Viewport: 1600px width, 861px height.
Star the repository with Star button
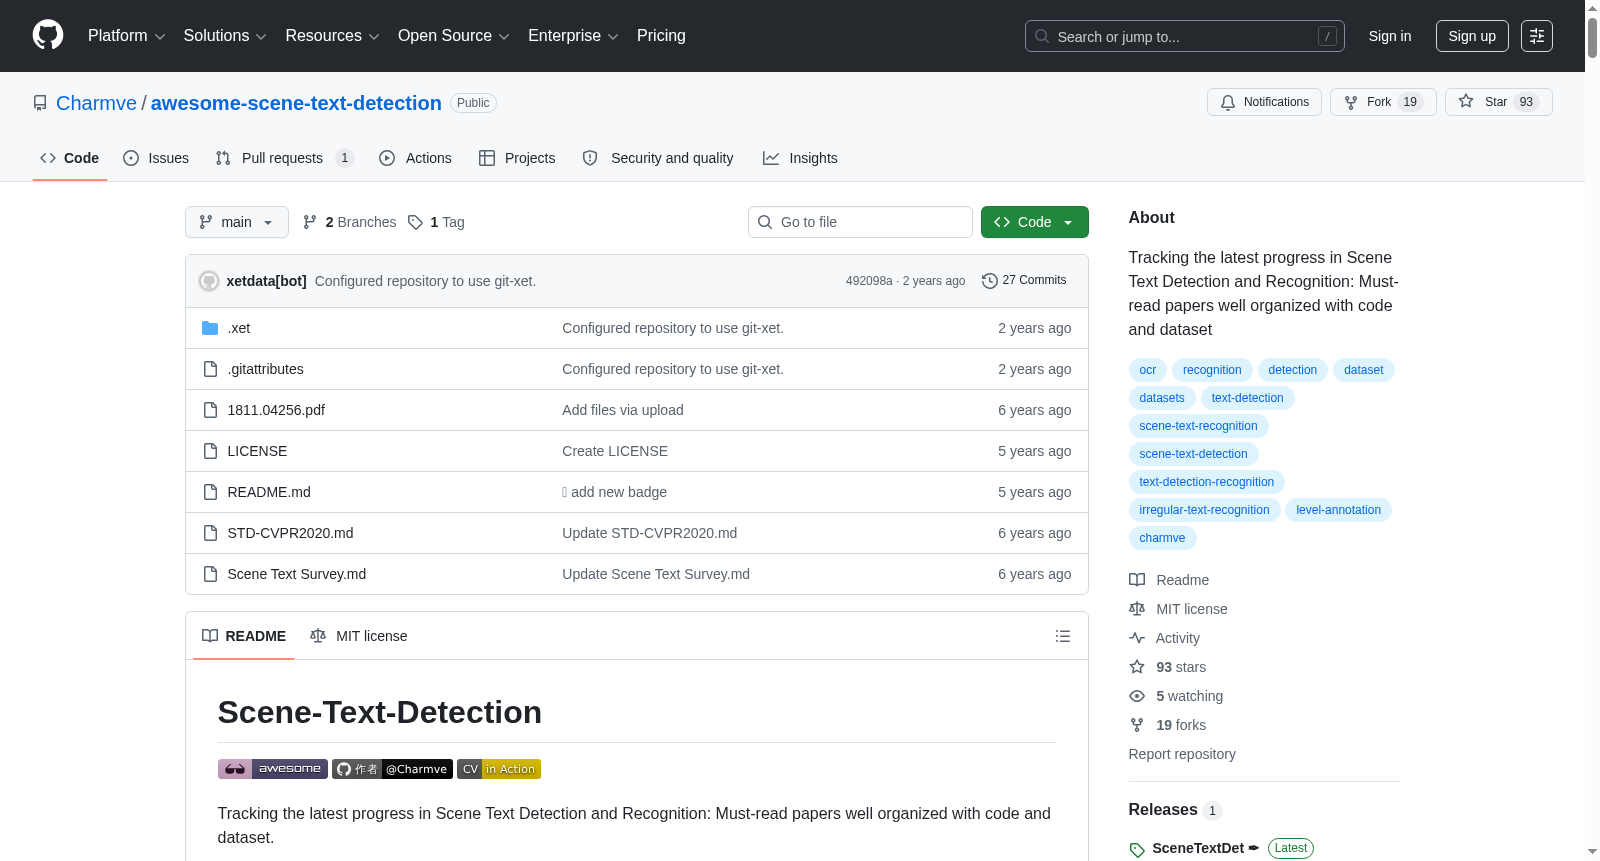pos(1498,102)
